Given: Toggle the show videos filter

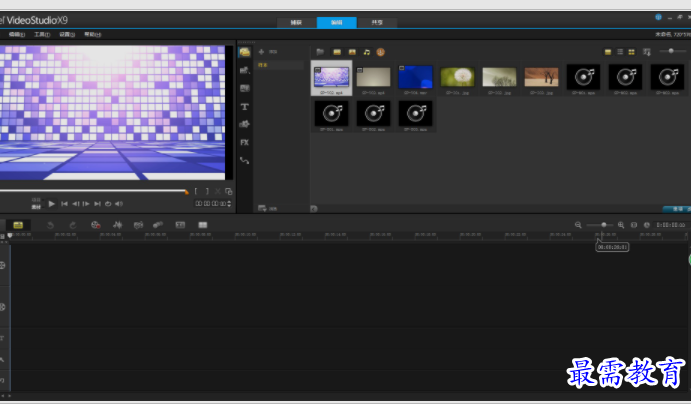Looking at the screenshot, I should point(337,52).
